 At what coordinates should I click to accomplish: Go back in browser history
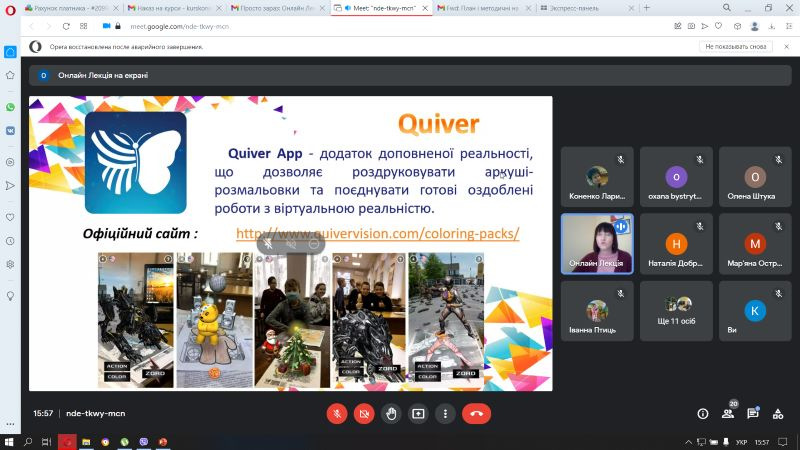pos(32,26)
